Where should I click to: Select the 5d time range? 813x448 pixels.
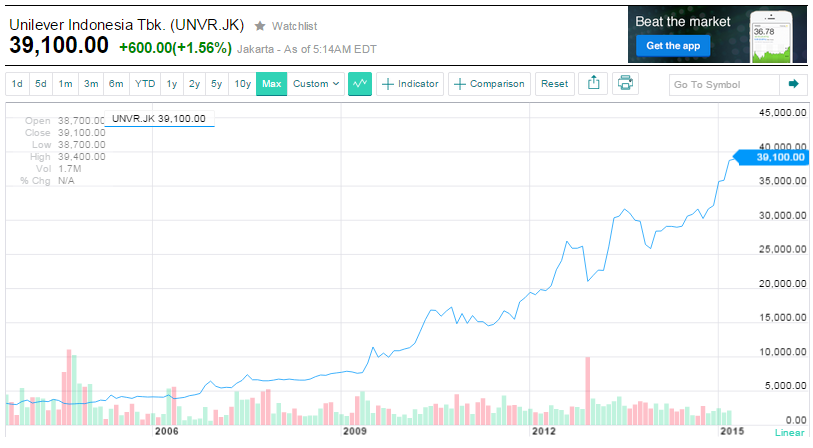41,83
